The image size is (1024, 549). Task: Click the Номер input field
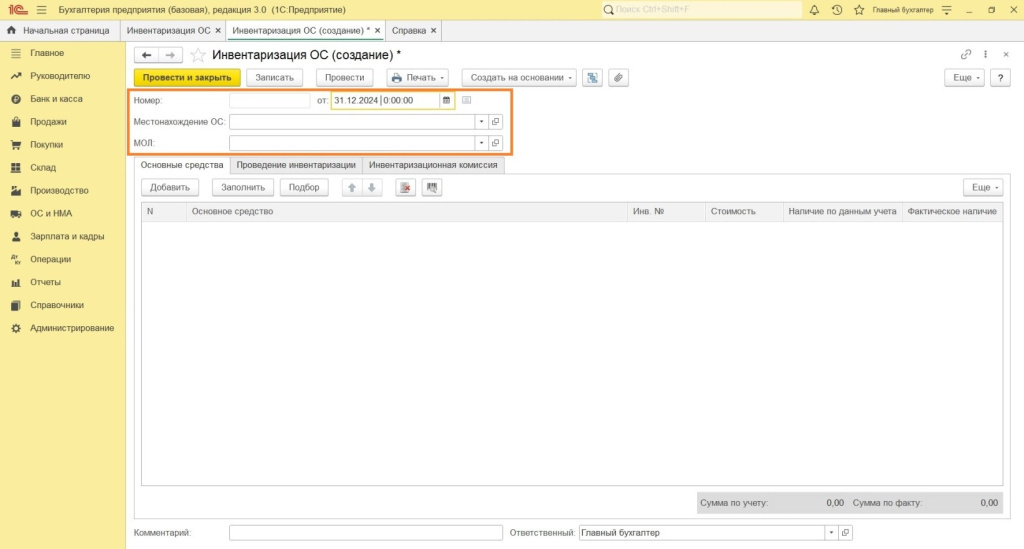click(270, 100)
